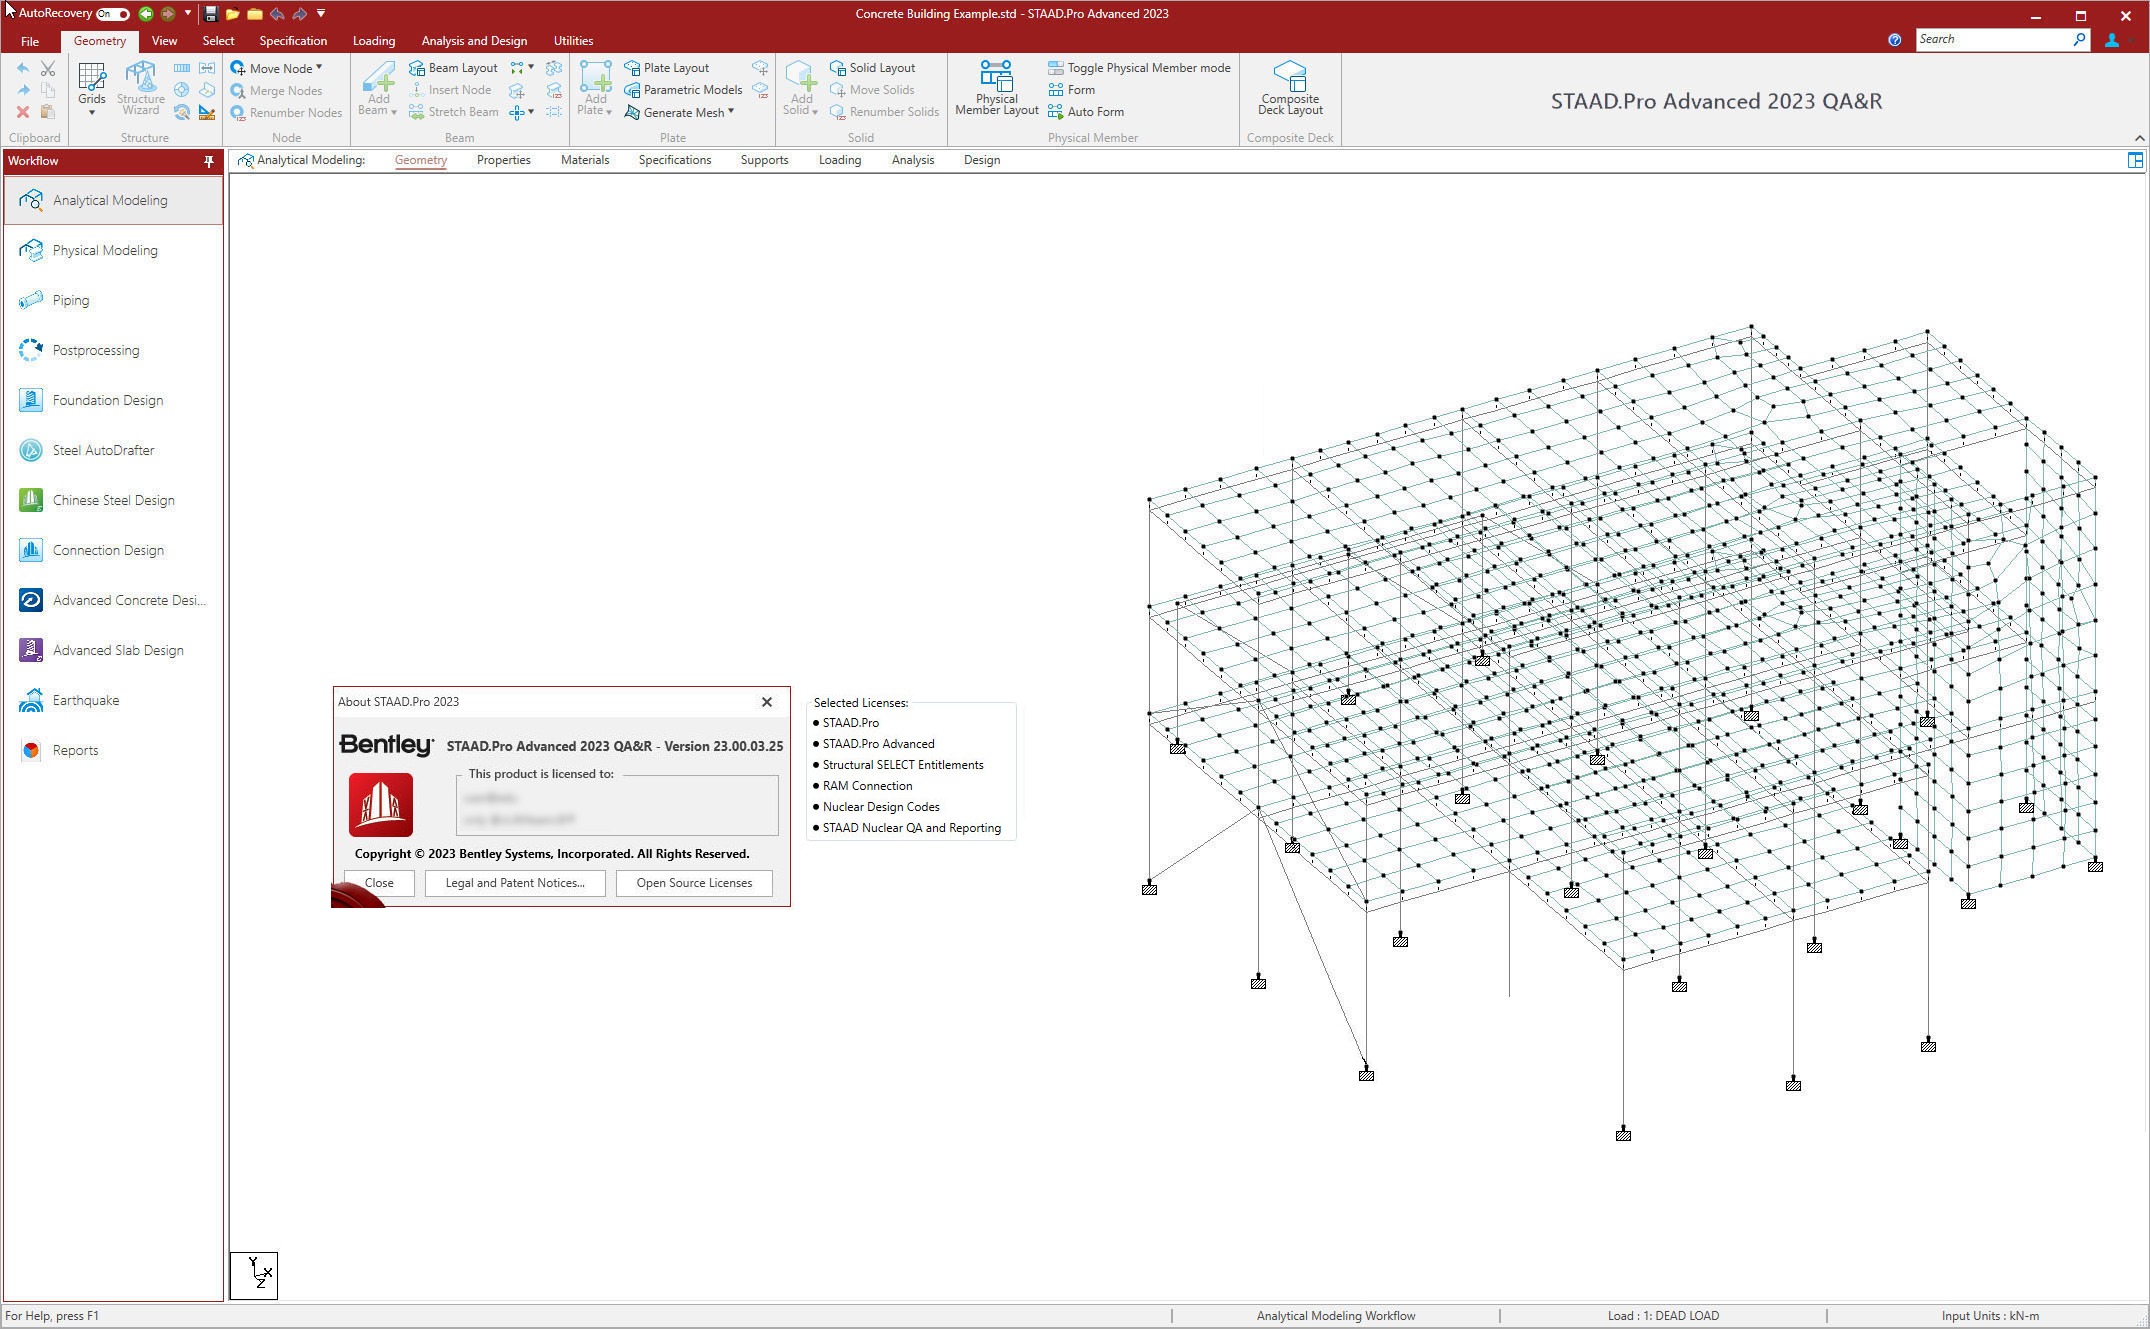Click the measuring ruler icon in Structure group
The height and width of the screenshot is (1329, 2150).
[x=207, y=112]
